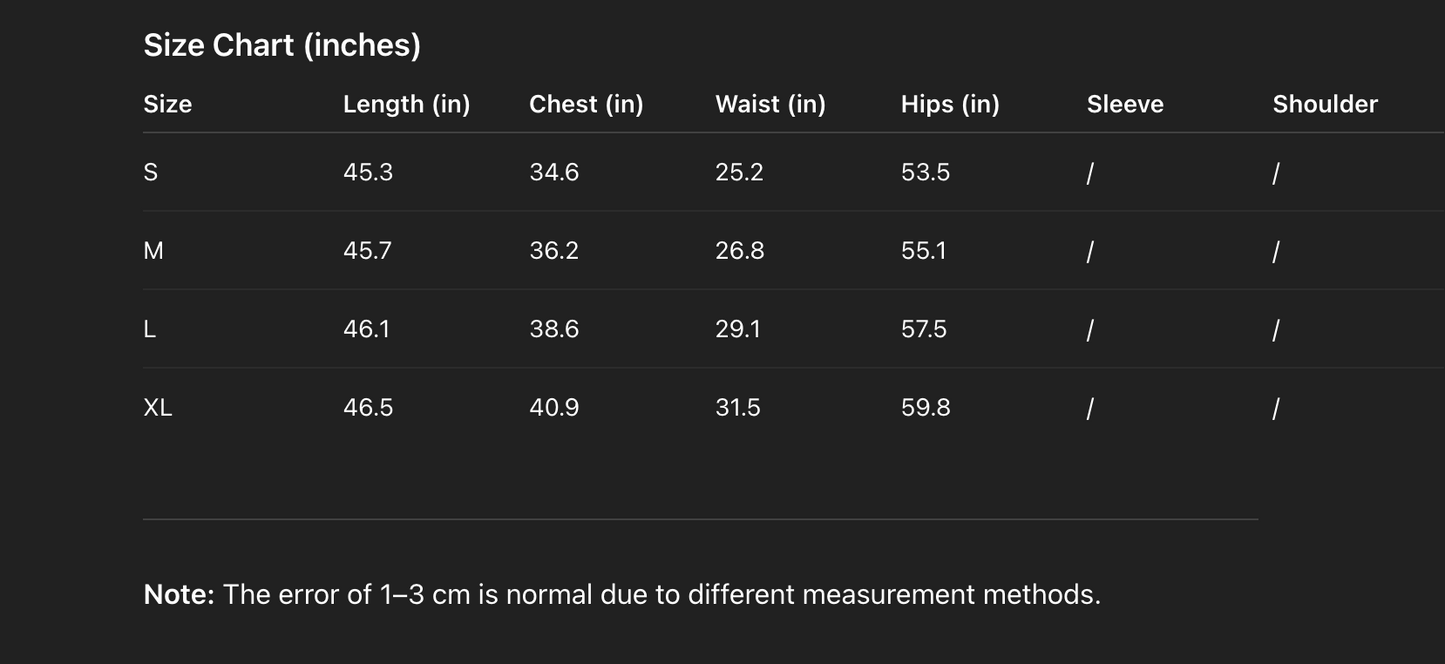Click the XL size row label
The height and width of the screenshot is (664, 1445).
pyautogui.click(x=158, y=408)
